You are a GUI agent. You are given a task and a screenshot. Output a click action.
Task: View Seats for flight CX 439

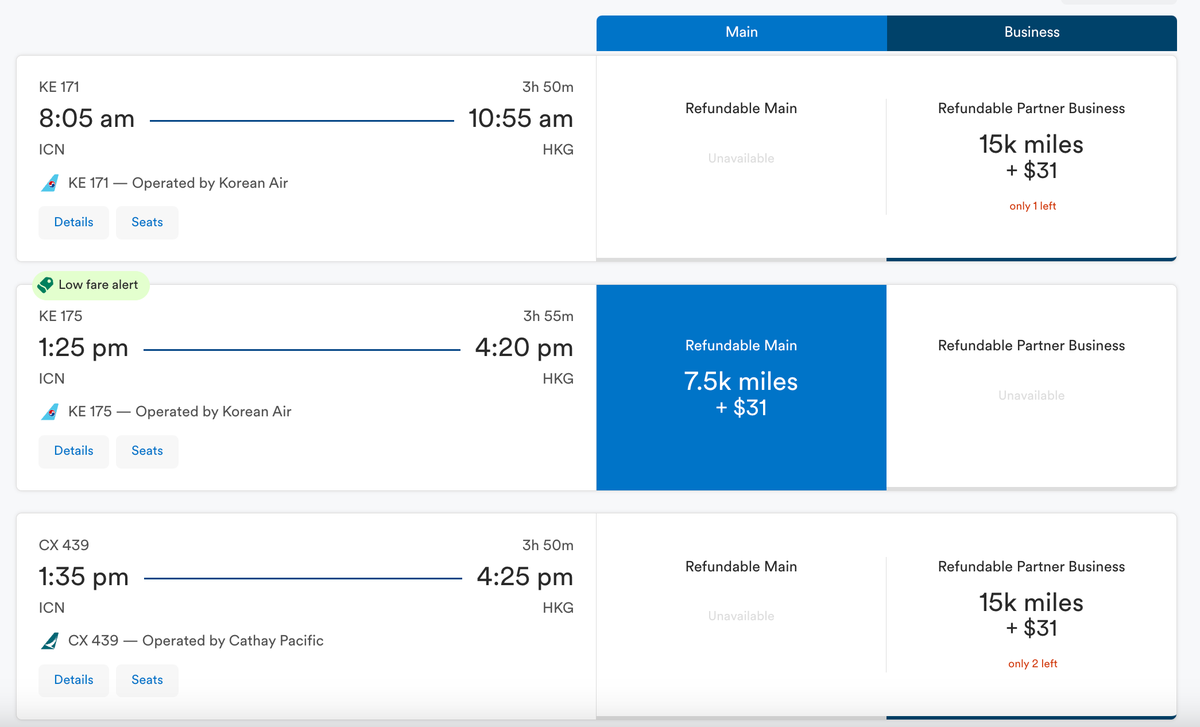click(147, 680)
